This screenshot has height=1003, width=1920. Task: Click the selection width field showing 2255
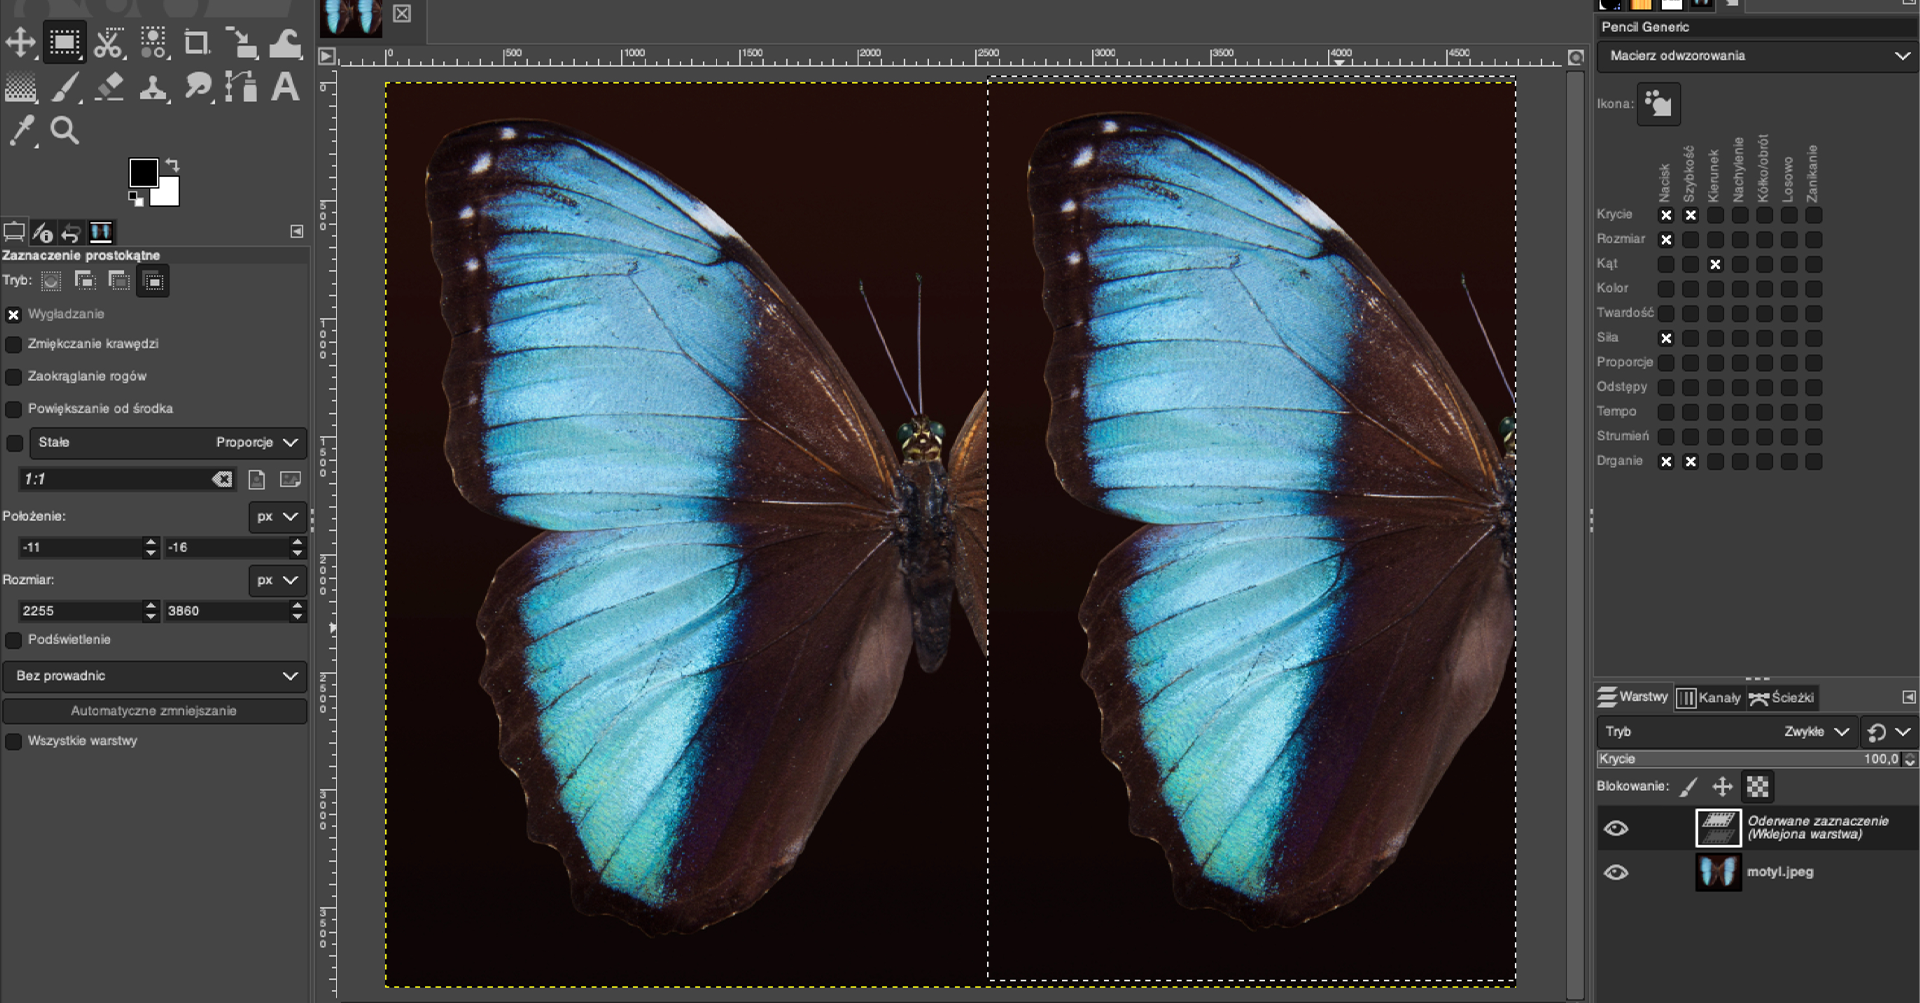pyautogui.click(x=80, y=611)
